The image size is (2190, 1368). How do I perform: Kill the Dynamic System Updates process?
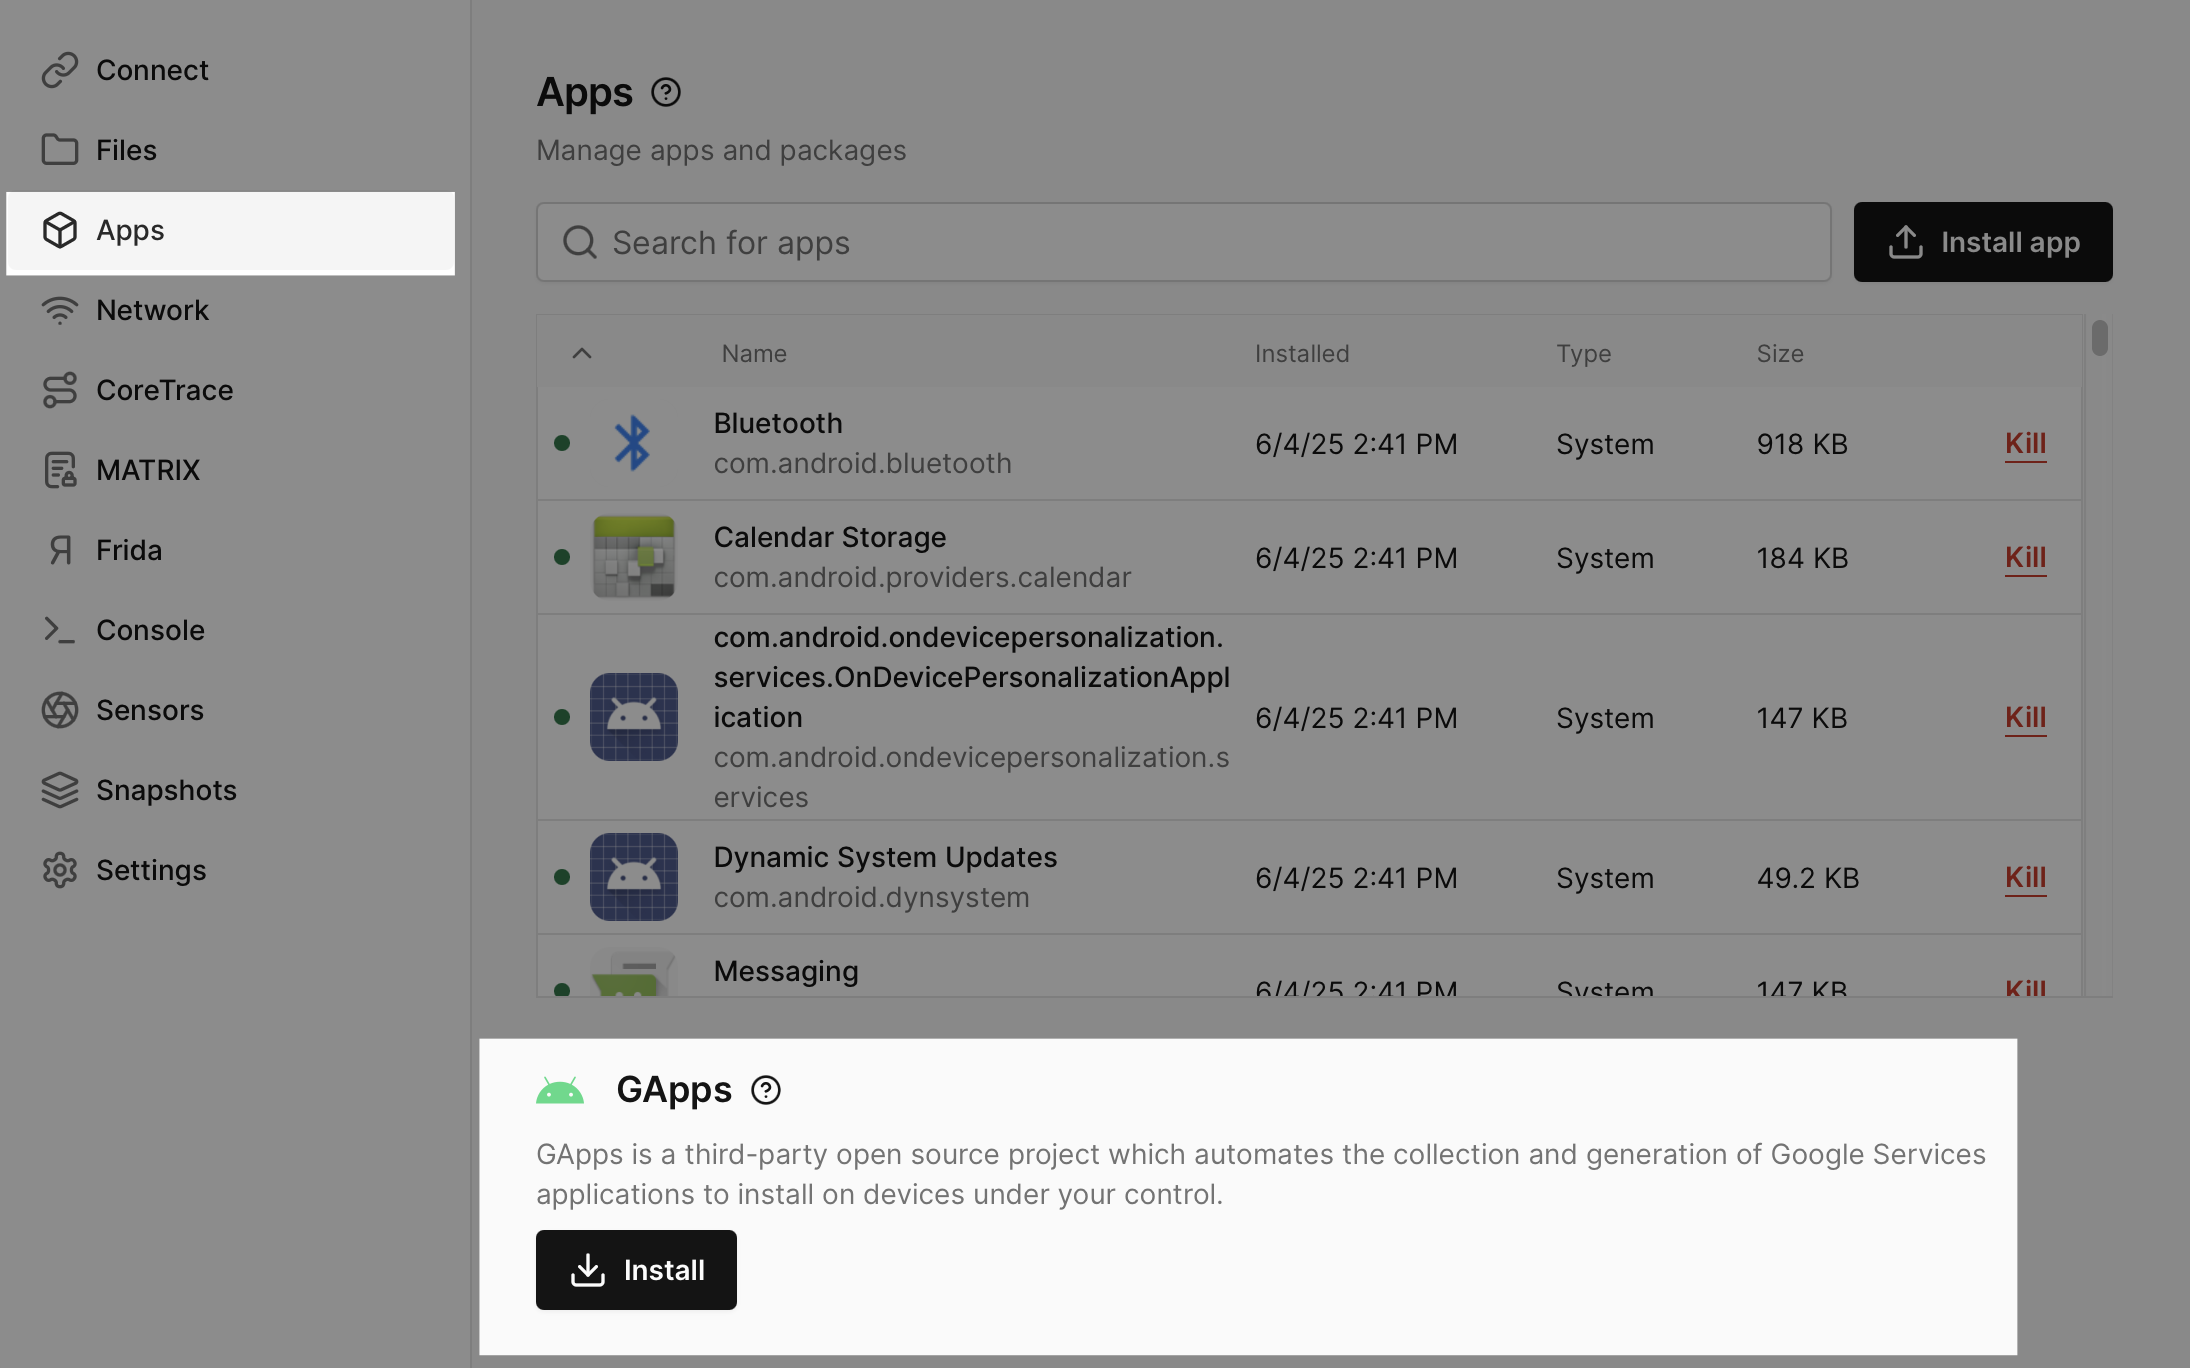click(x=2026, y=877)
